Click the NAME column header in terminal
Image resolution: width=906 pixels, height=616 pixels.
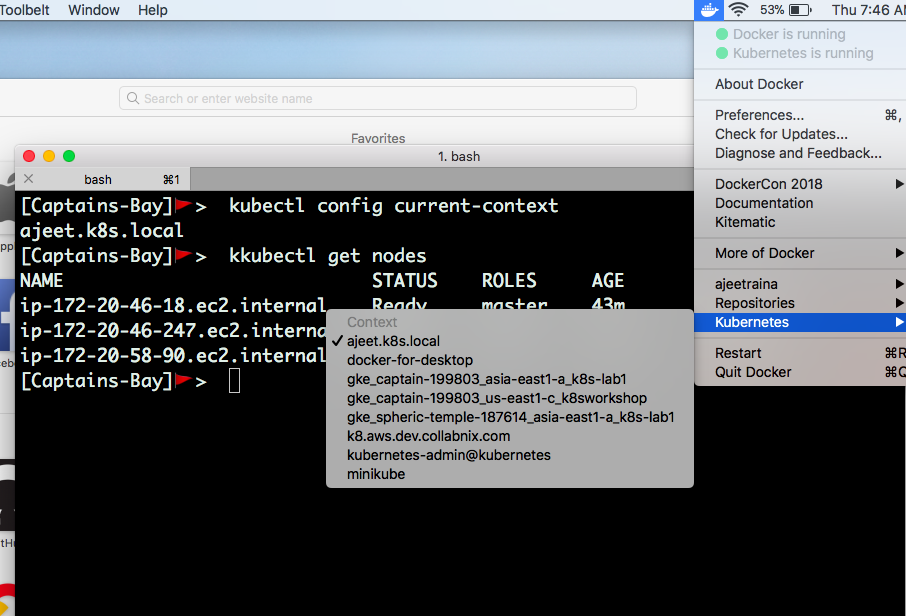pos(42,280)
